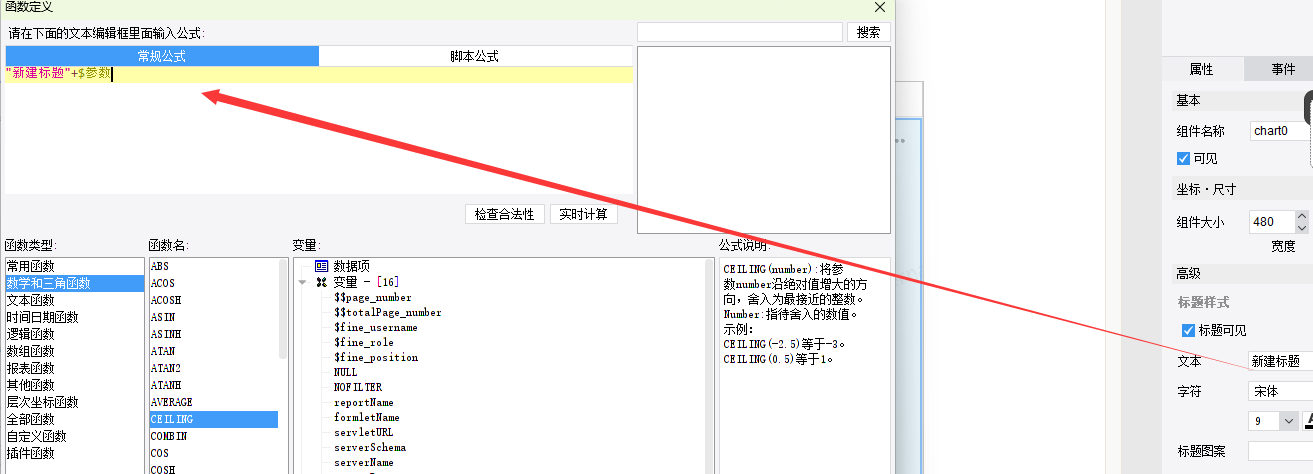The image size is (1313, 474).
Task: Click the 变量 node icon
Action: click(x=321, y=282)
